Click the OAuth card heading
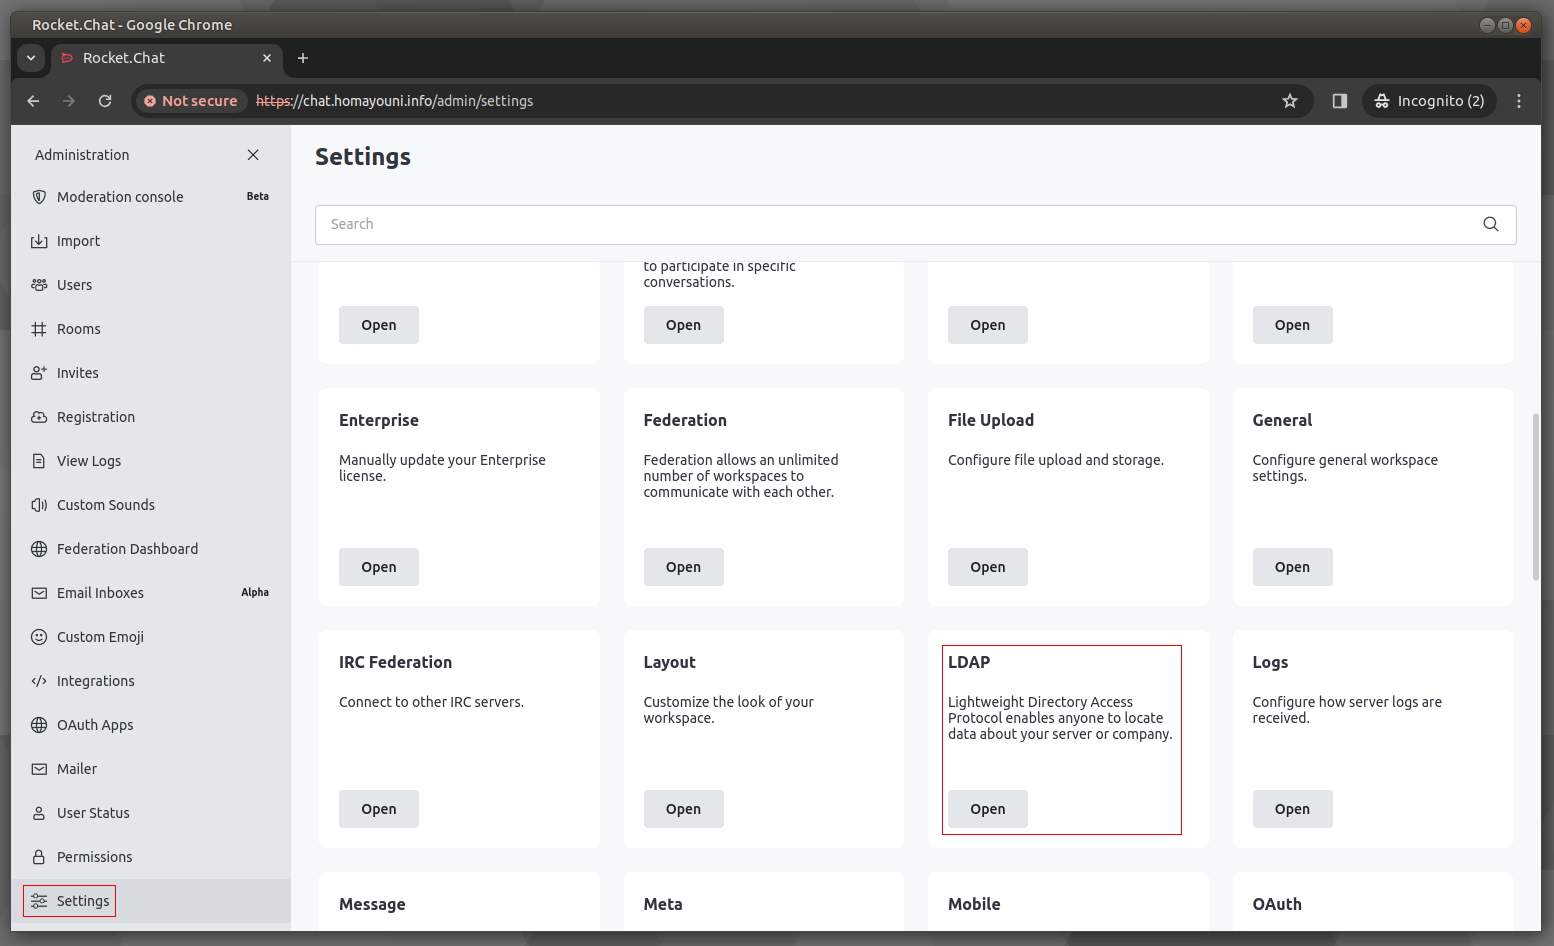The image size is (1554, 946). [1277, 904]
